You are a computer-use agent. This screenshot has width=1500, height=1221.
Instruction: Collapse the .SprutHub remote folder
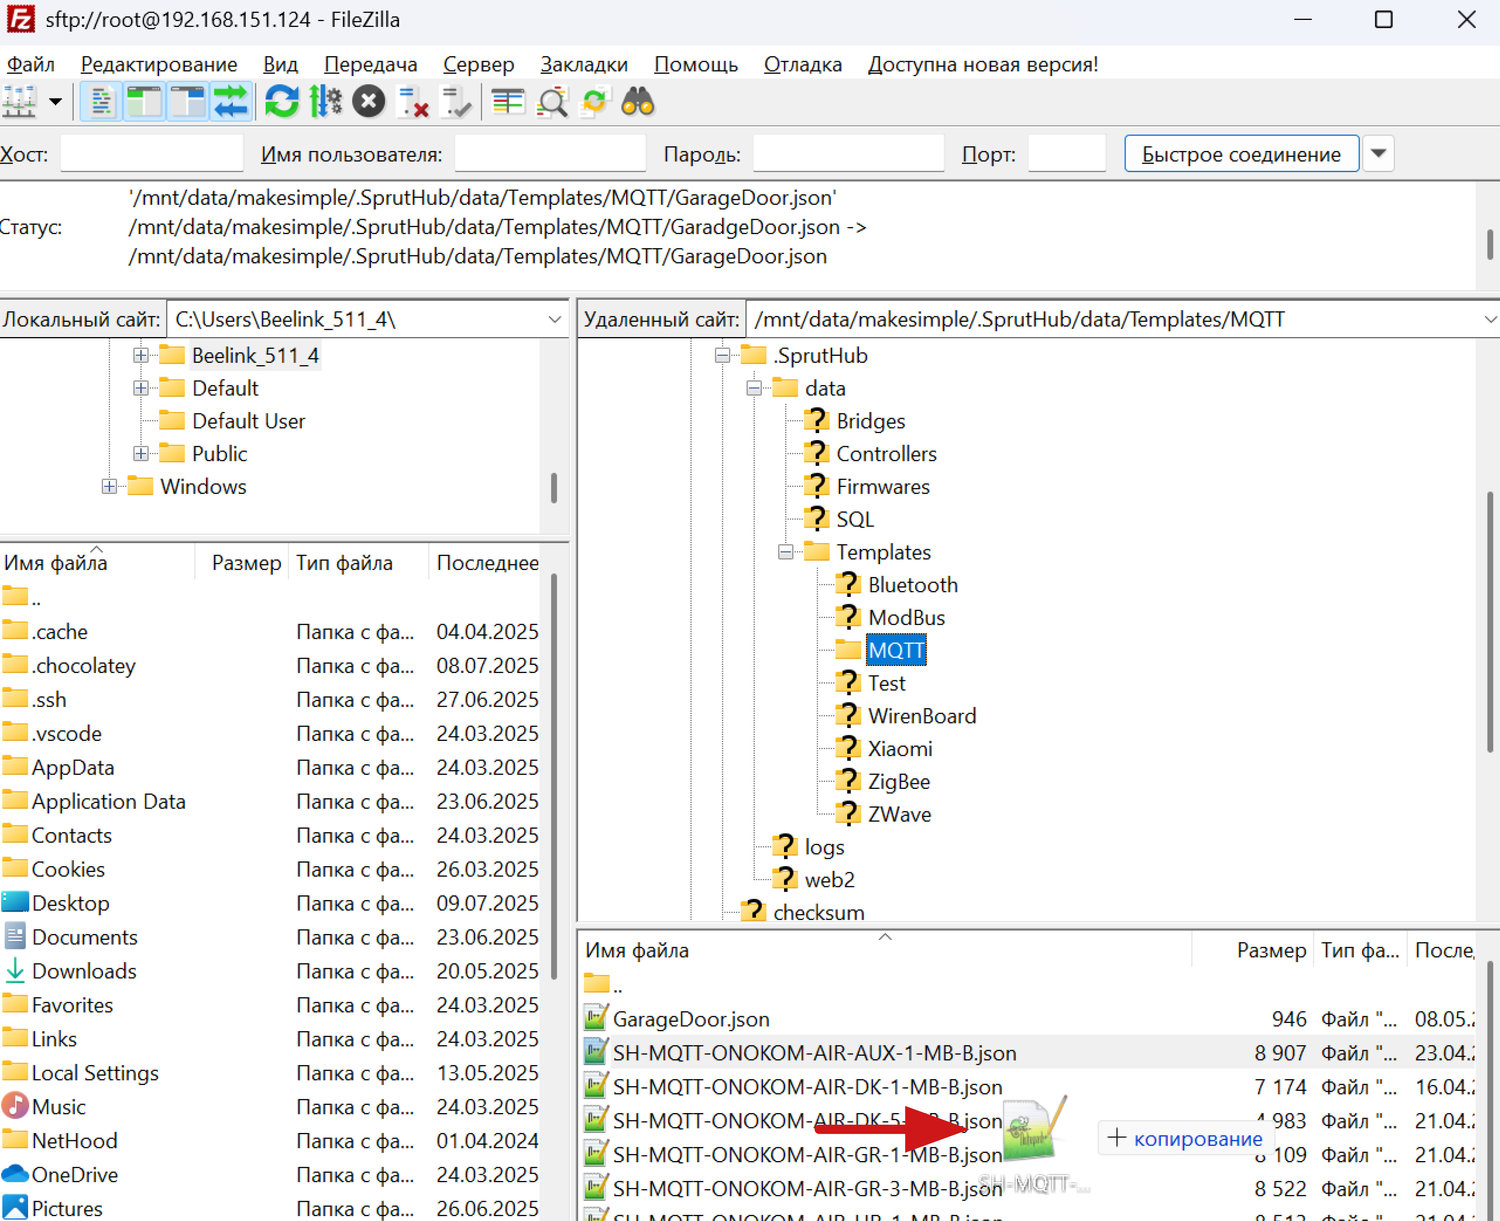click(722, 355)
